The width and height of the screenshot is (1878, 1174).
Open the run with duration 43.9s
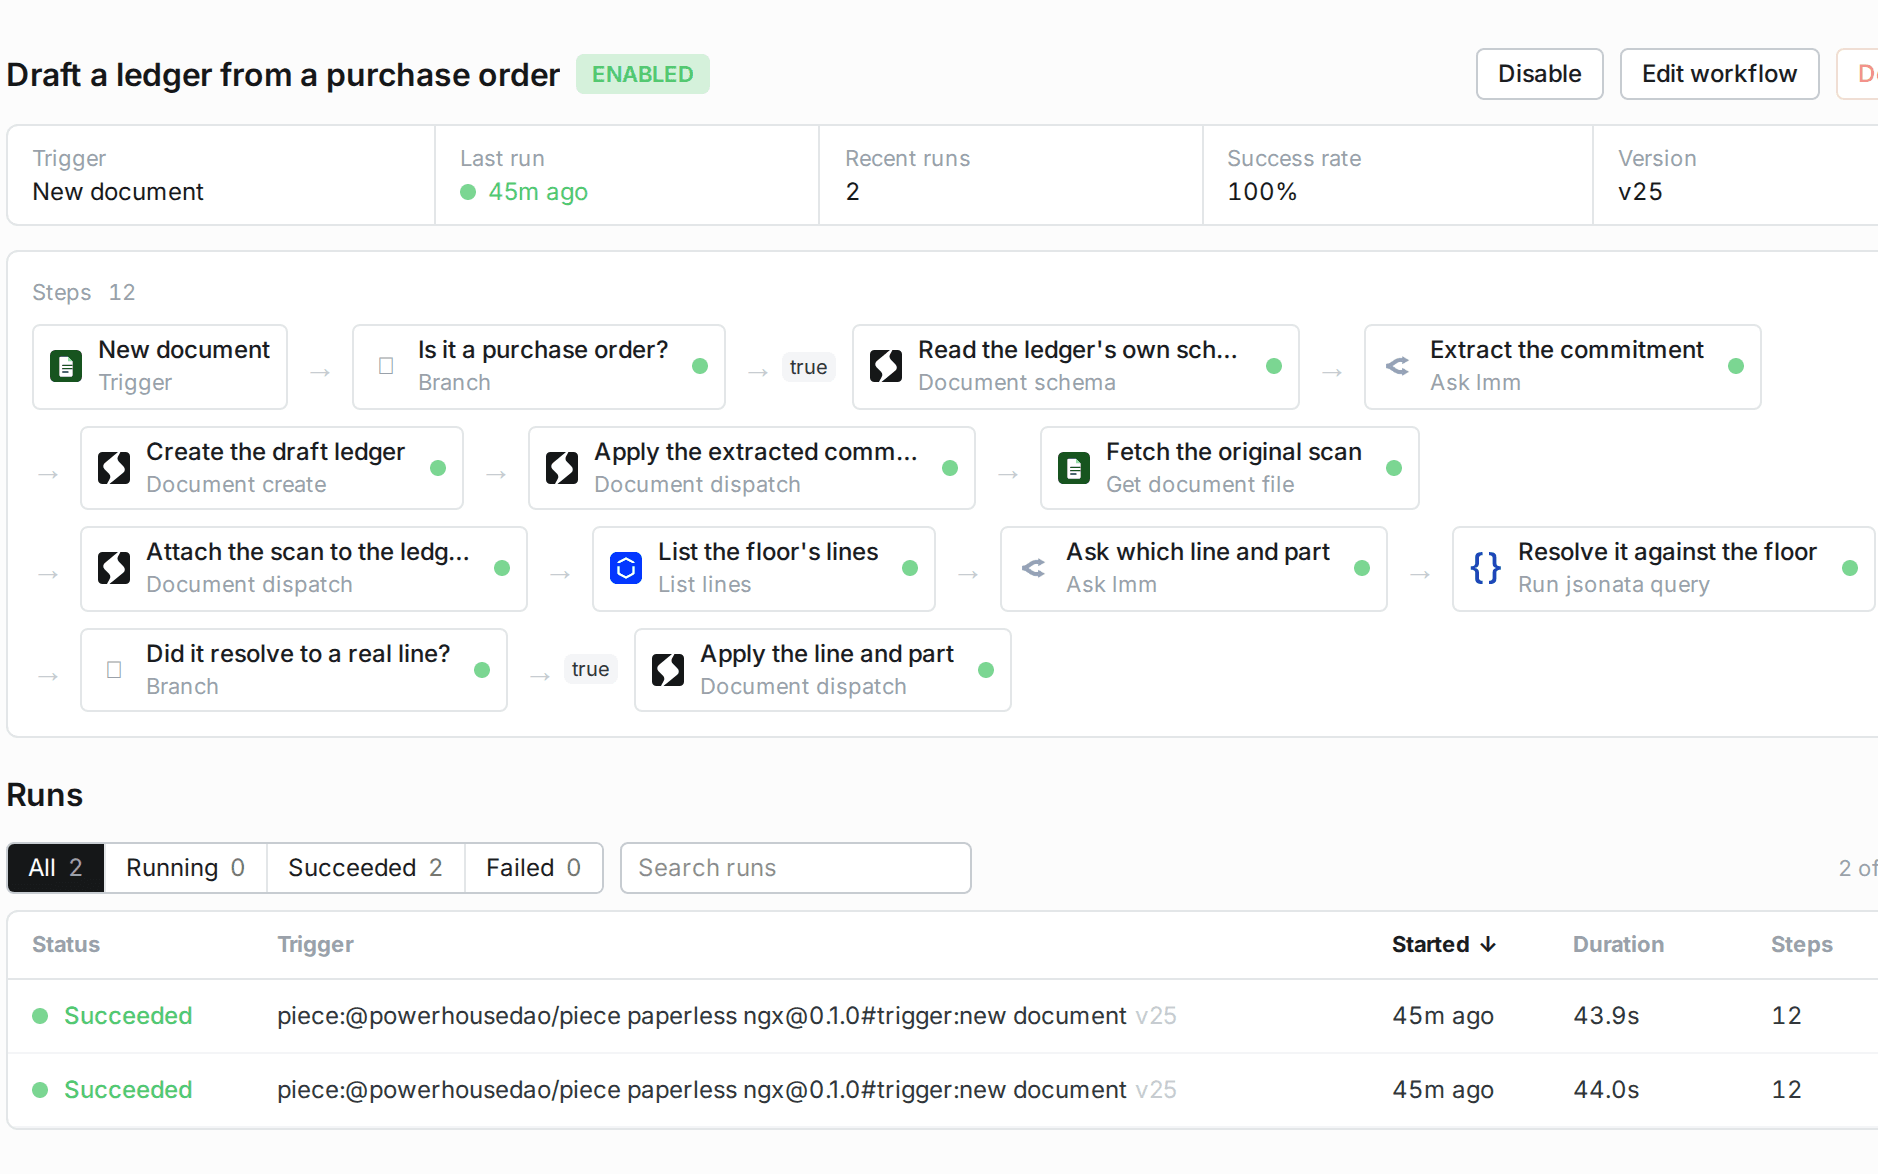coord(942,1016)
